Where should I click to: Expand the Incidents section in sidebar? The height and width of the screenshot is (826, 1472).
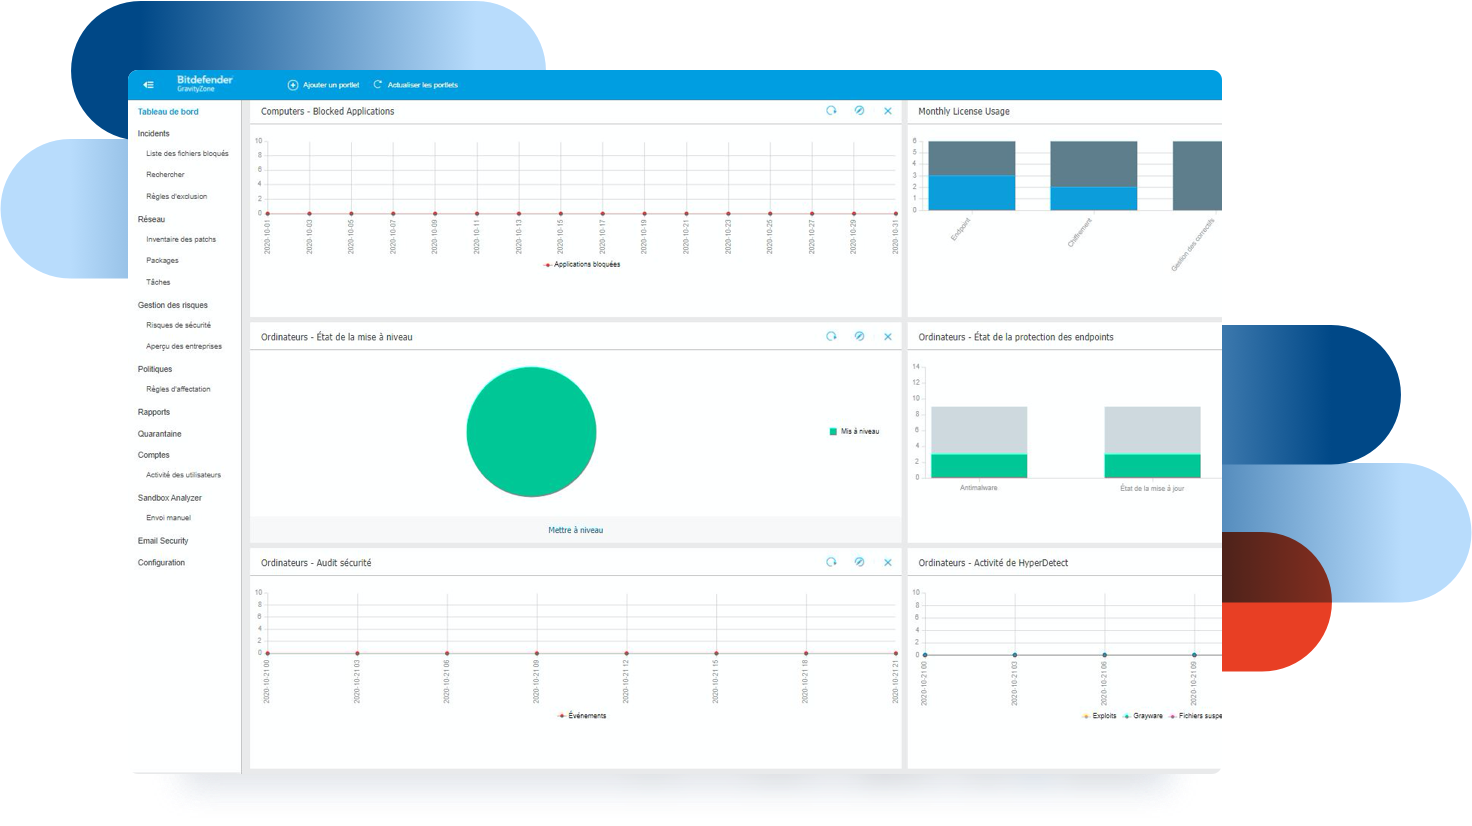154,133
